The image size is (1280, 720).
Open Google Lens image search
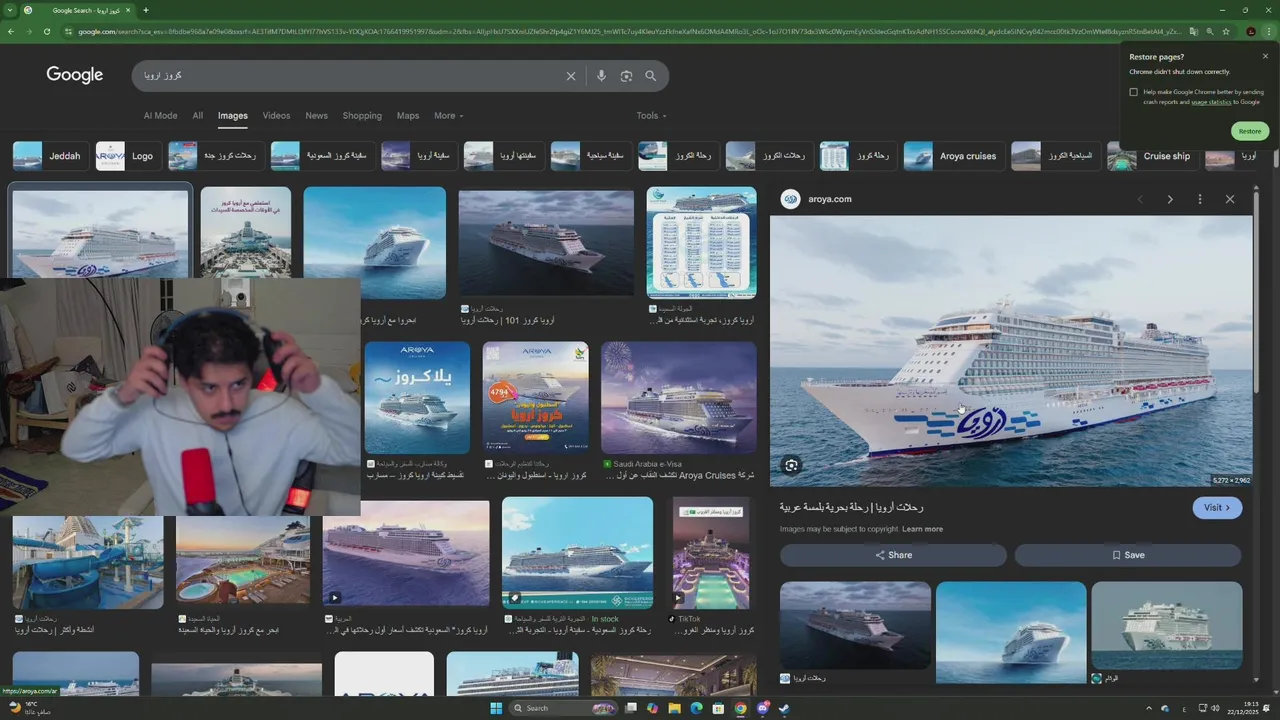[626, 76]
